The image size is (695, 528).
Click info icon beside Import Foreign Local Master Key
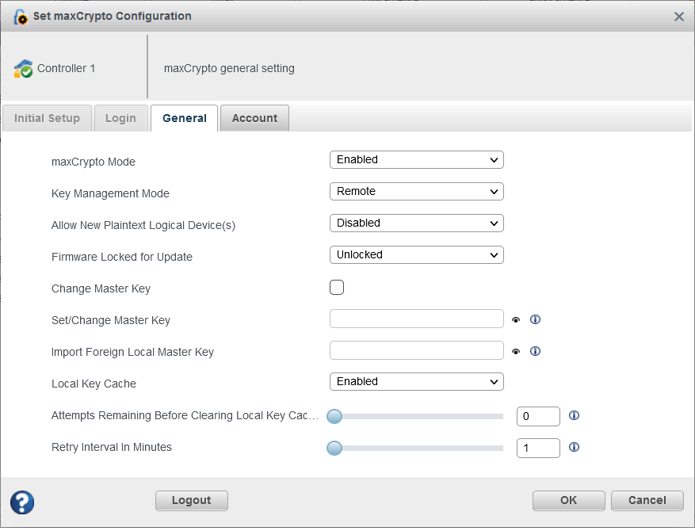[535, 352]
